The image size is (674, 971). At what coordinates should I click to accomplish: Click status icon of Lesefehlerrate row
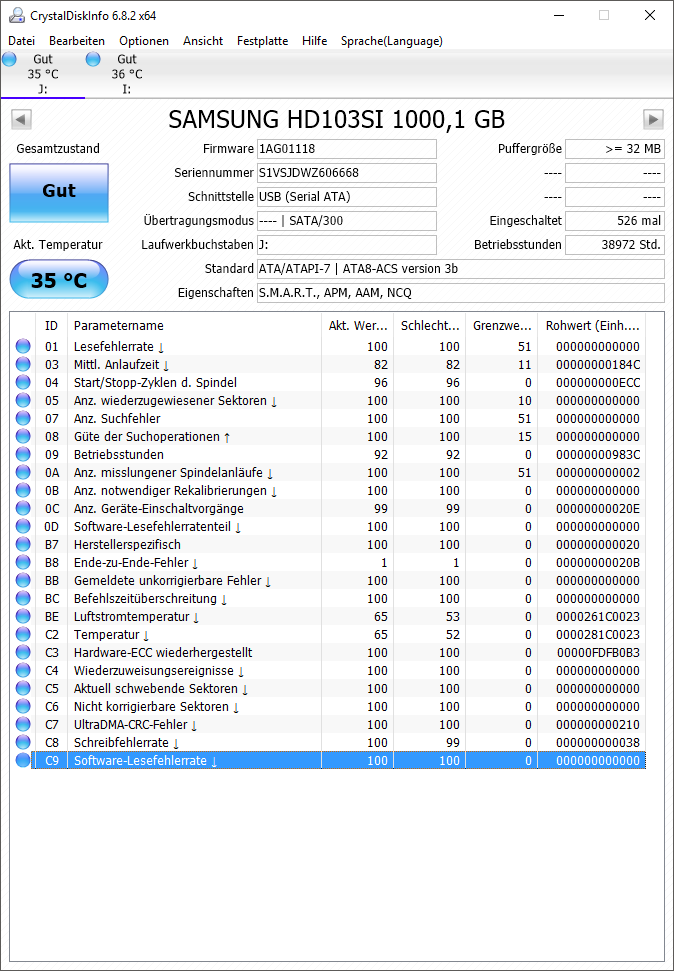pyautogui.click(x=23, y=347)
